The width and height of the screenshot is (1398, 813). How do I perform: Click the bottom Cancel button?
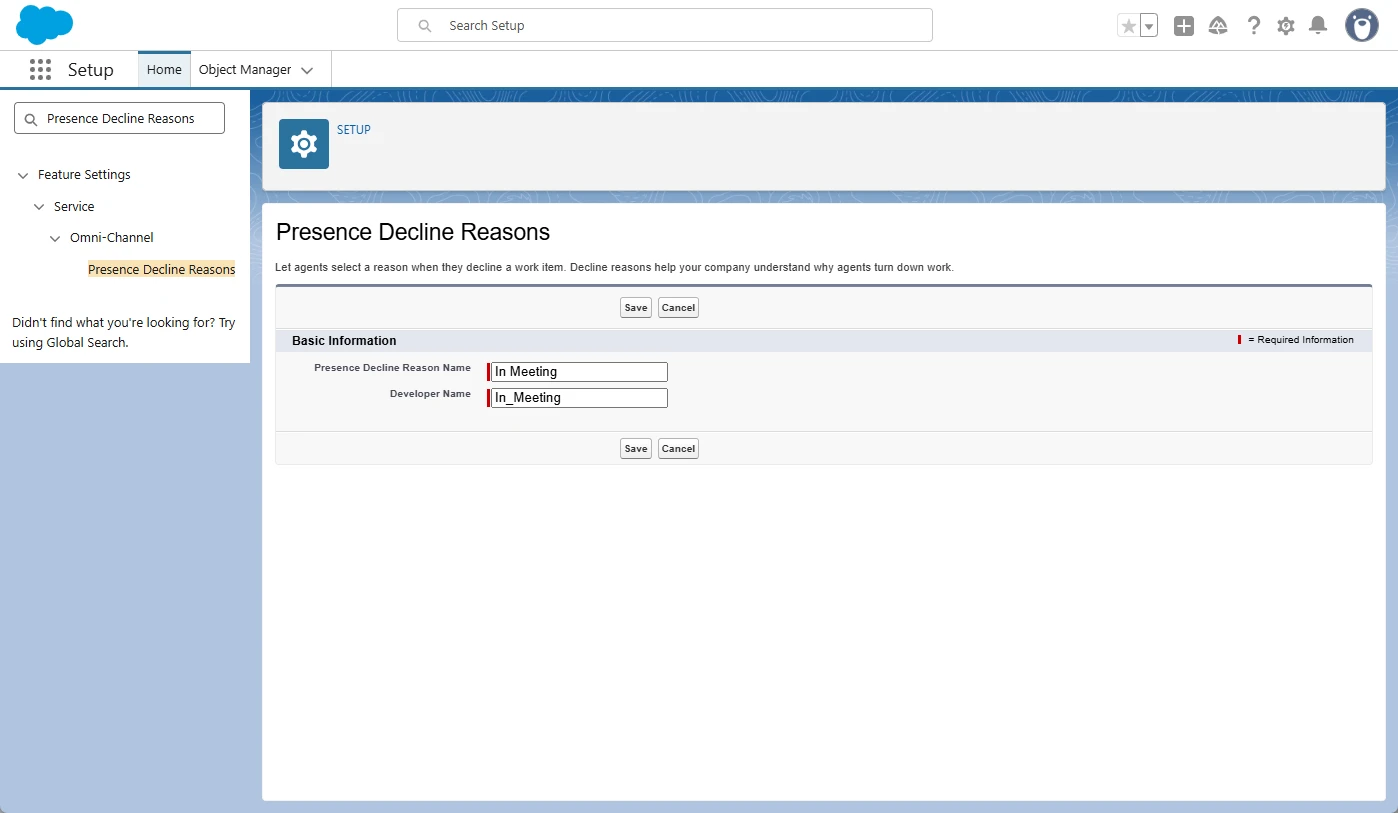678,449
